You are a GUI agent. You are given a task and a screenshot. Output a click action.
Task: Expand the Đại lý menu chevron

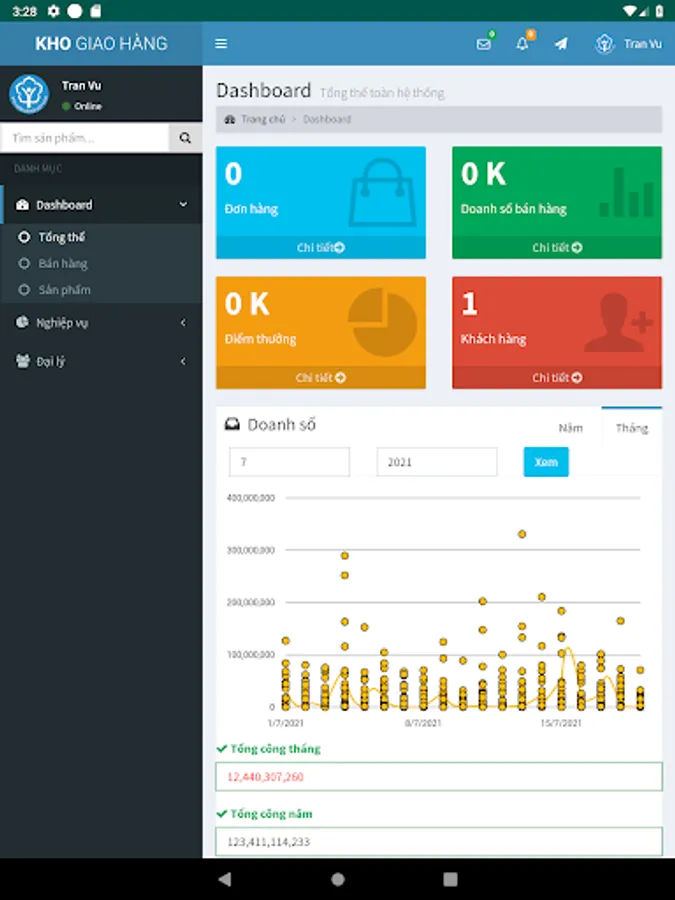pos(183,361)
